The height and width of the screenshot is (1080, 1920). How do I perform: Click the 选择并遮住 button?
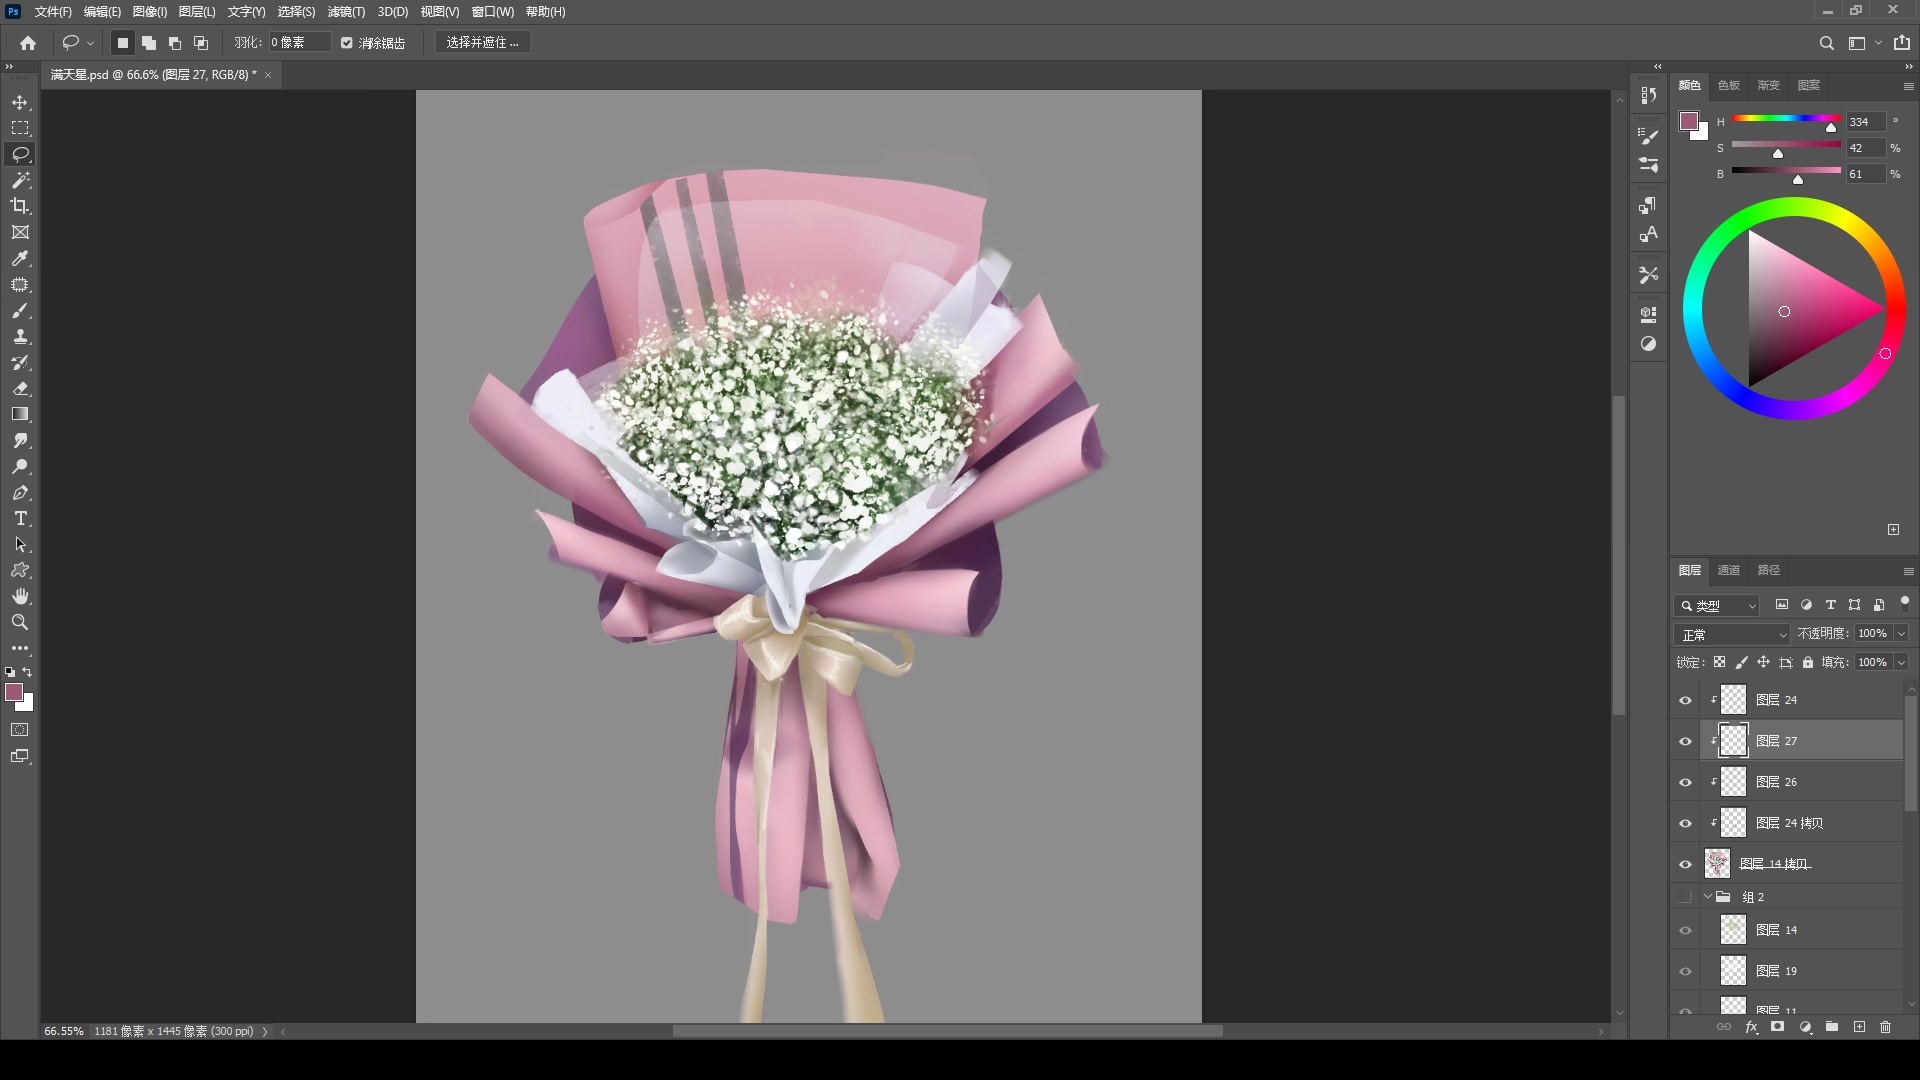coord(482,43)
